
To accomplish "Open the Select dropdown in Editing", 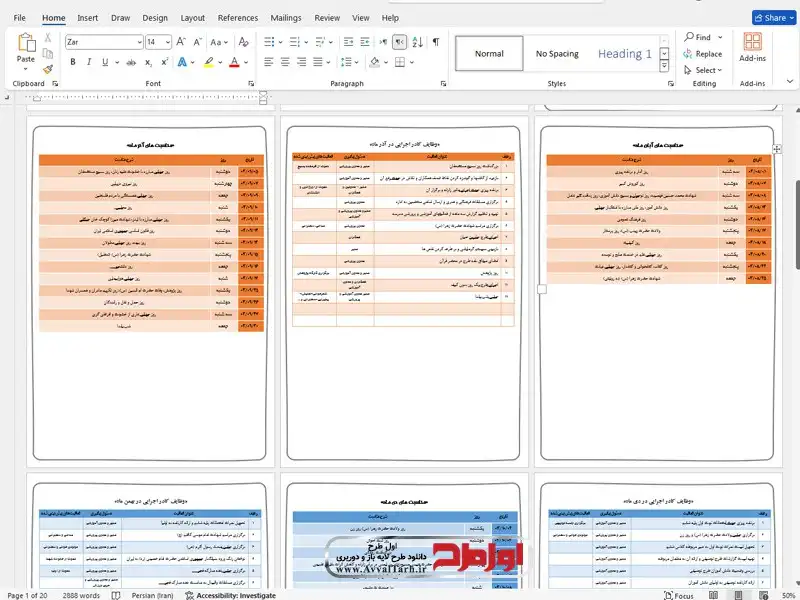I will pyautogui.click(x=703, y=70).
